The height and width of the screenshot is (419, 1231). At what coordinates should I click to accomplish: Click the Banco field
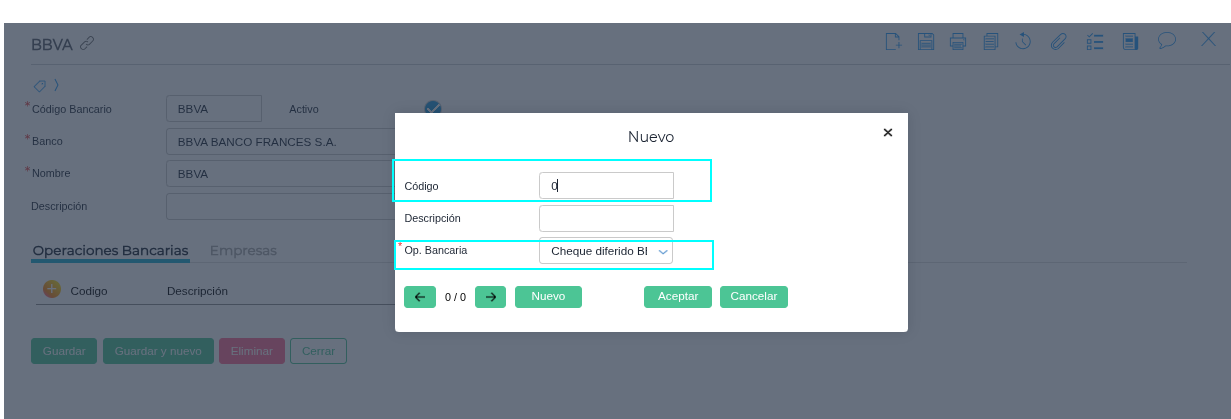pyautogui.click(x=280, y=141)
